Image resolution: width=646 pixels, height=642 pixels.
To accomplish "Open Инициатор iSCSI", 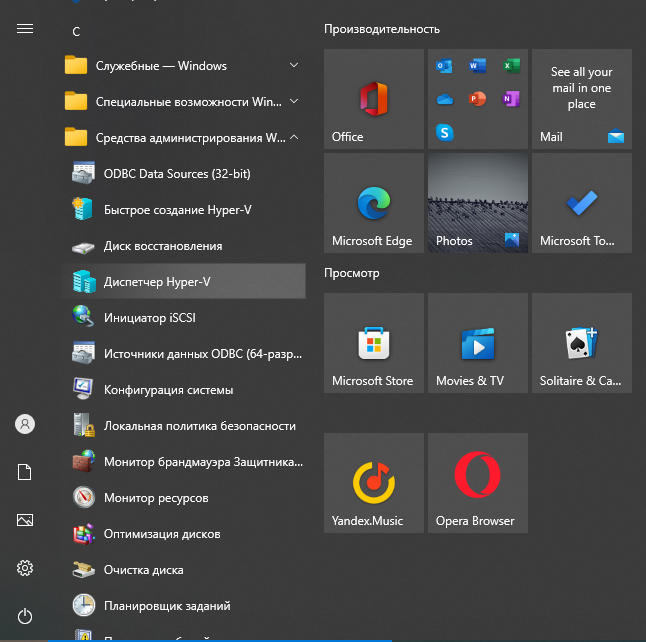I will point(183,318).
